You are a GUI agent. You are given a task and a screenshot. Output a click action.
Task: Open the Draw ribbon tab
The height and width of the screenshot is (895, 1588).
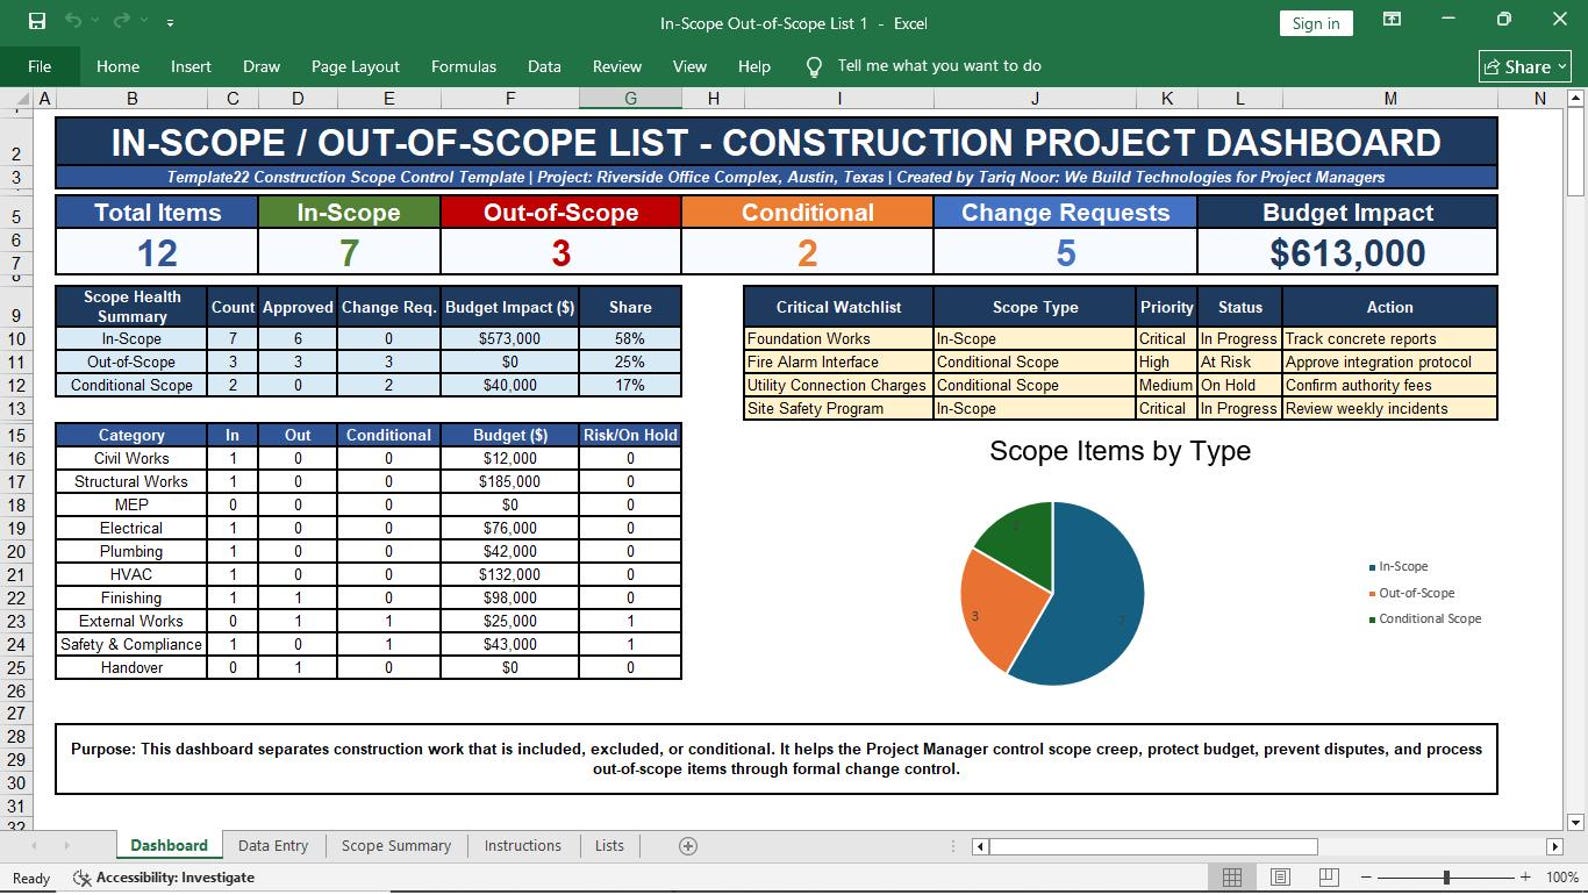[x=261, y=67]
